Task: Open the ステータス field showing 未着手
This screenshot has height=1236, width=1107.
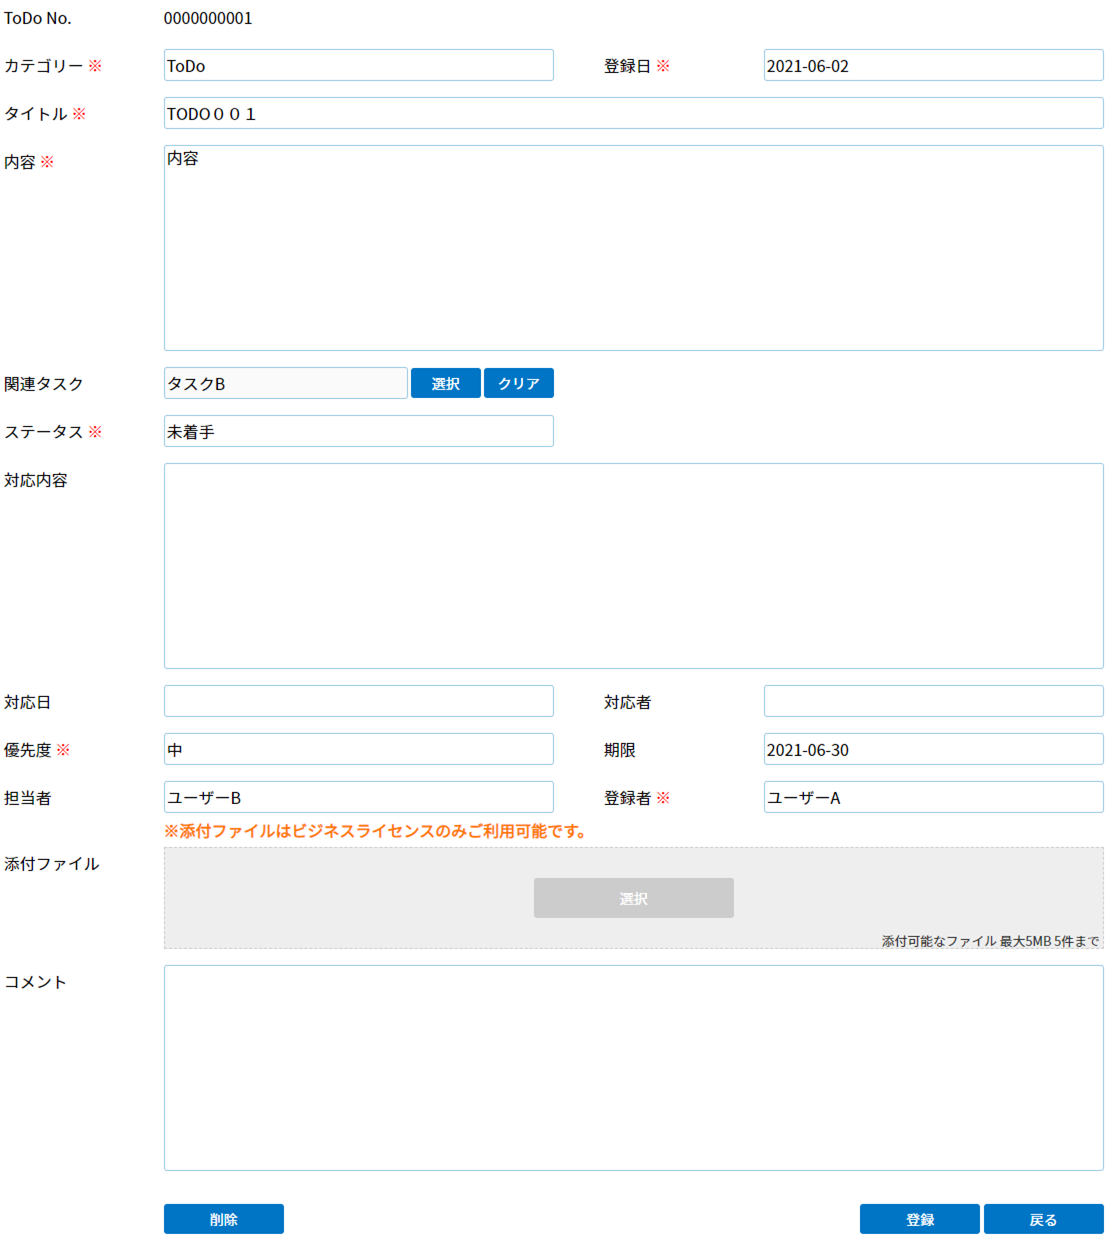Action: (x=358, y=432)
